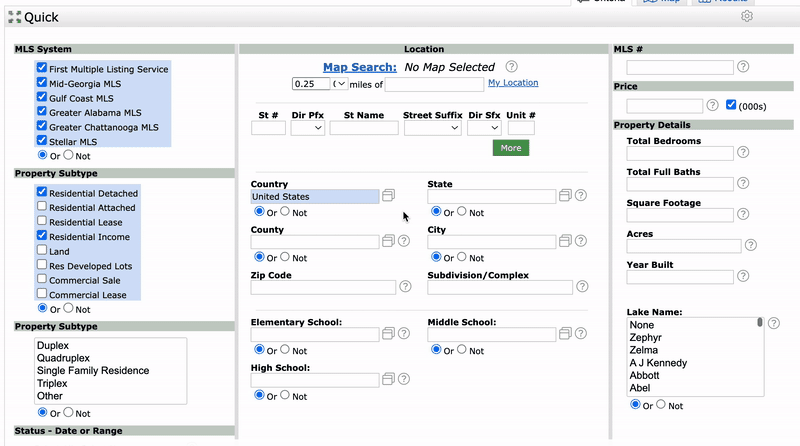Image resolution: width=800 pixels, height=446 pixels.
Task: Expand the Dir Pfx dropdown
Action: click(308, 128)
